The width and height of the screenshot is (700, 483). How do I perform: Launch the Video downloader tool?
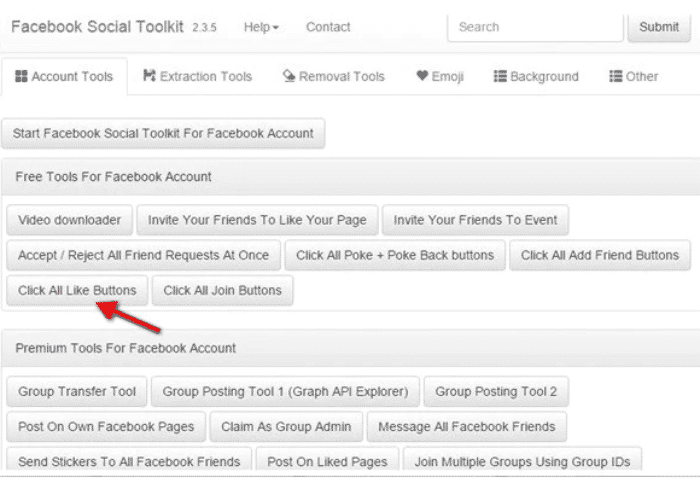click(x=70, y=220)
